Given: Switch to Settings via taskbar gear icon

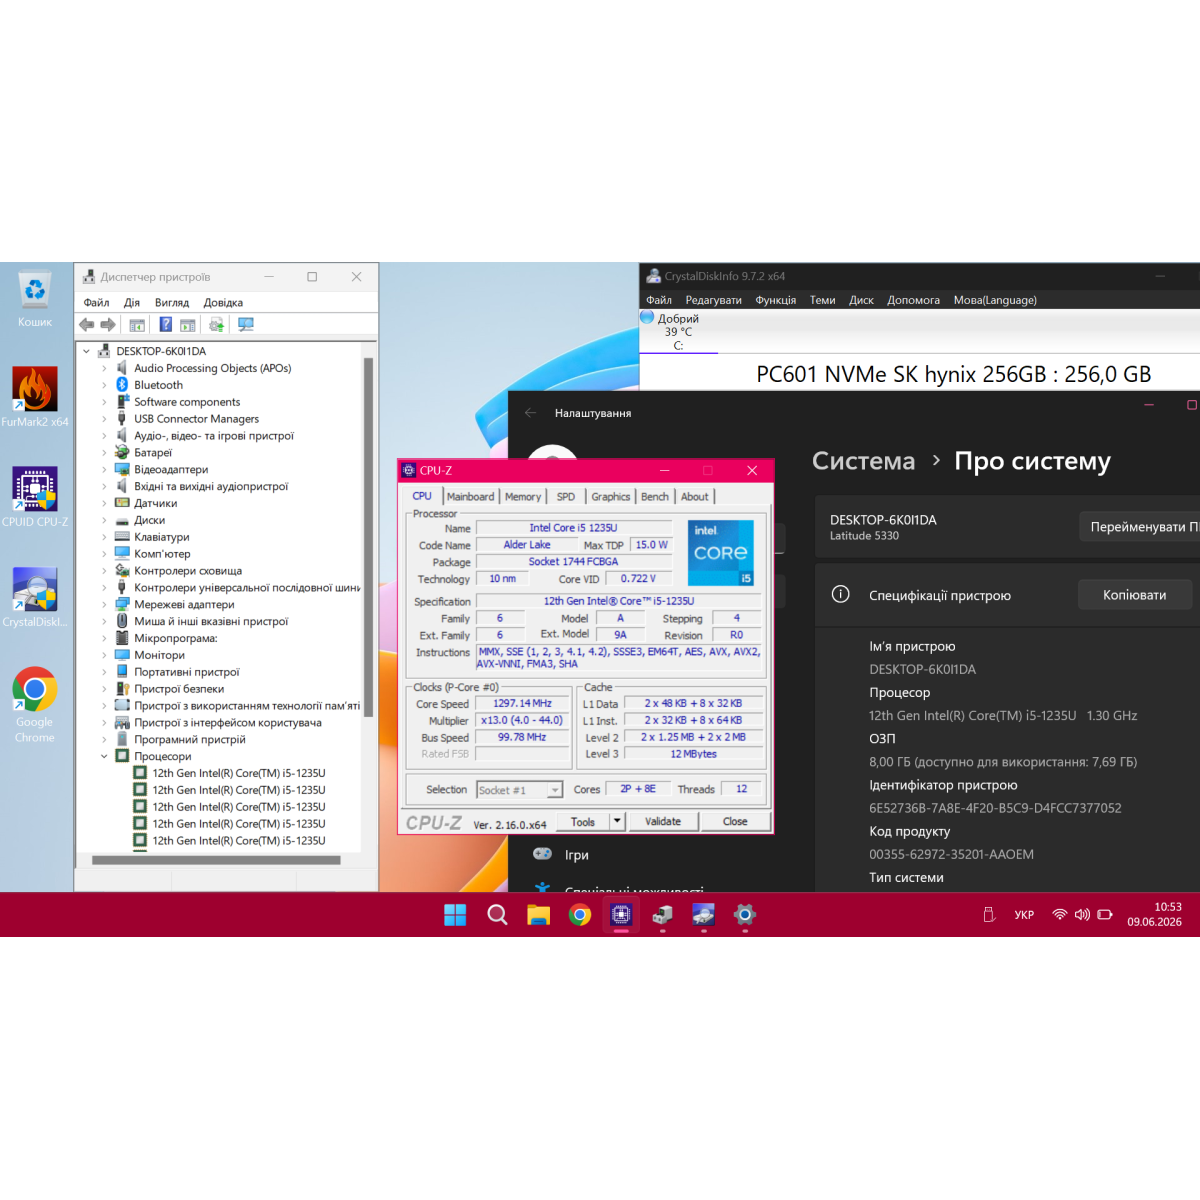Looking at the screenshot, I should [745, 915].
